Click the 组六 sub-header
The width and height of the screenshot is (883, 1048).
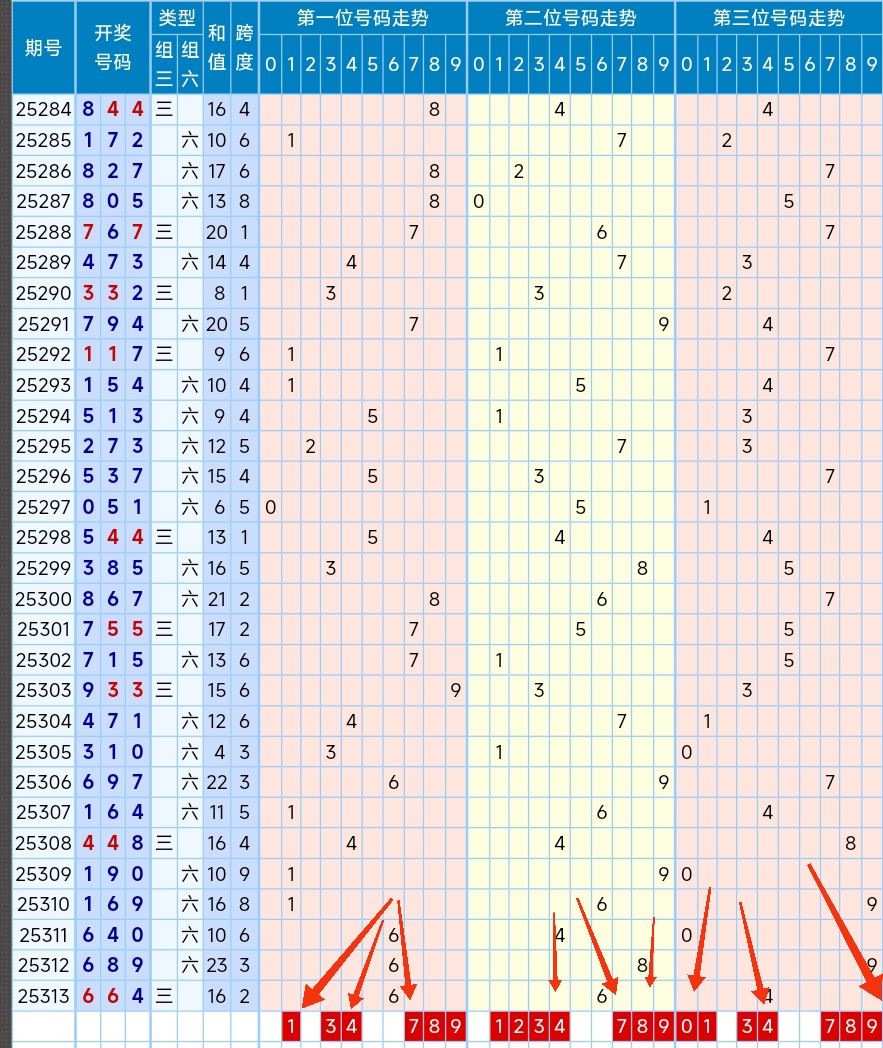[x=190, y=64]
